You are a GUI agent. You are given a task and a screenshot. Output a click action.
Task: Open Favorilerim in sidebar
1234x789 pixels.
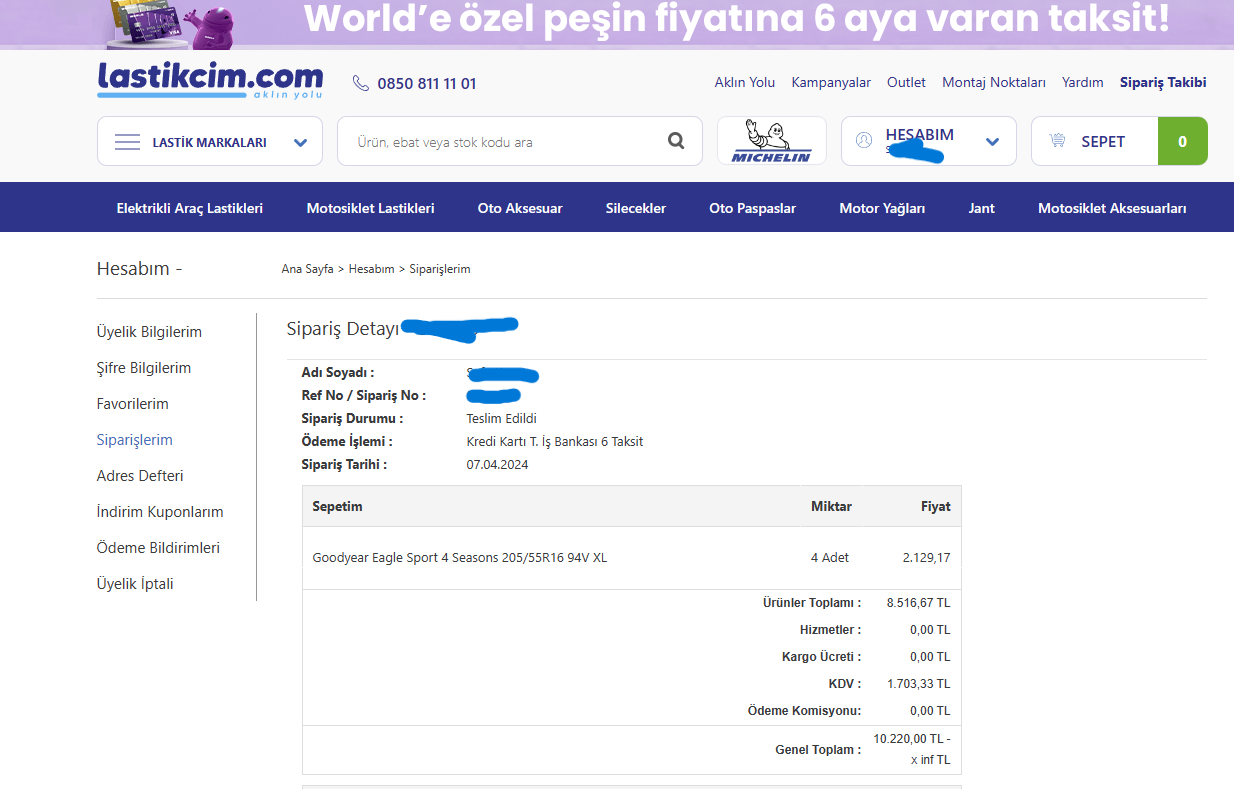pyautogui.click(x=132, y=404)
